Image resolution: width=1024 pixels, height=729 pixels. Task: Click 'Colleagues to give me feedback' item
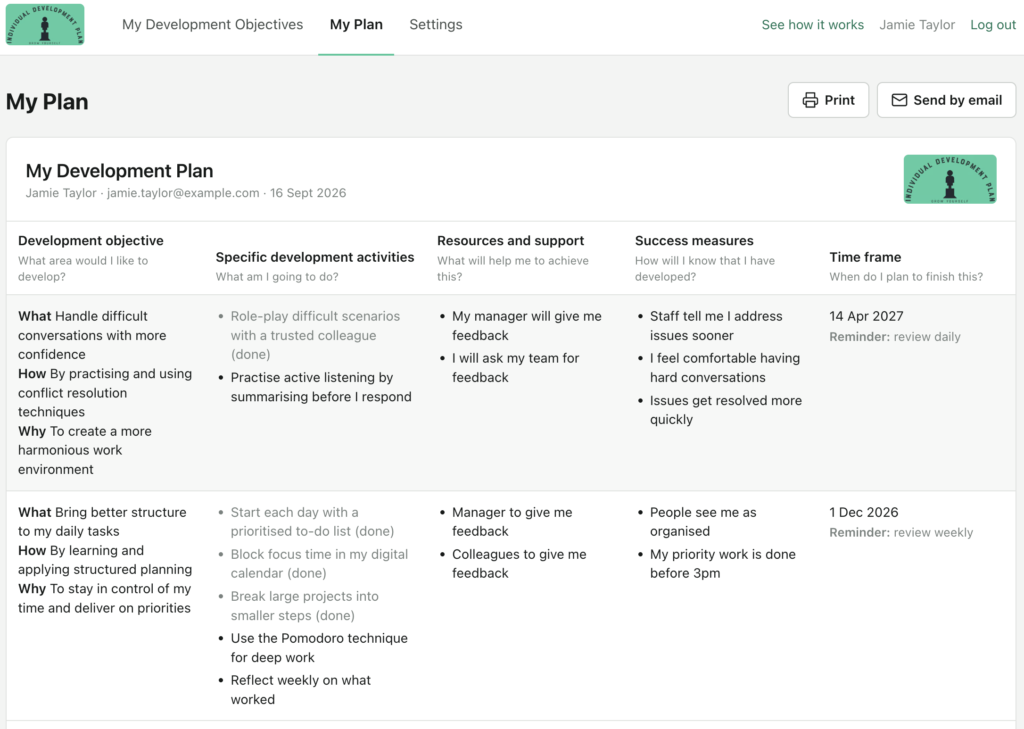[x=519, y=563]
